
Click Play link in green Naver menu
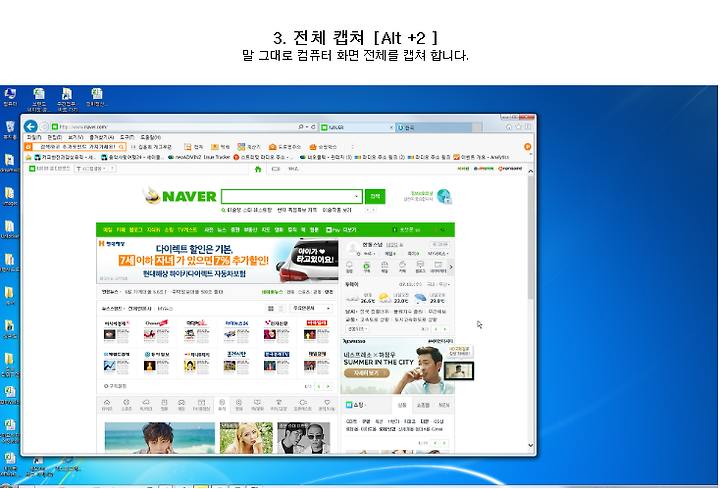[334, 230]
